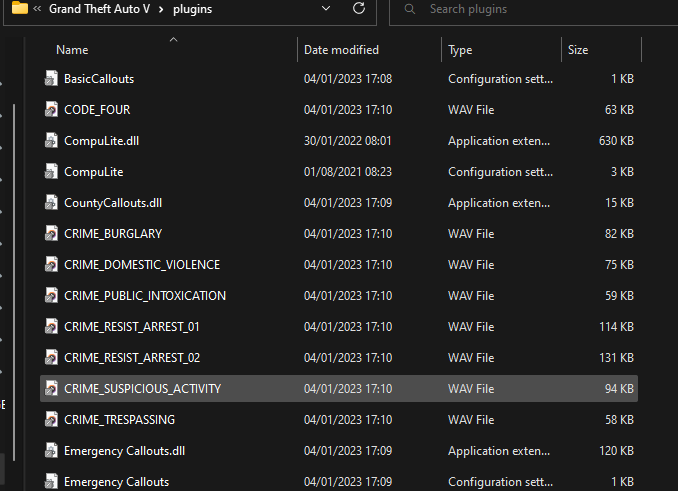Image resolution: width=678 pixels, height=491 pixels.
Task: Select the CRIME_TRESPASSING WAV file icon
Action: coord(52,420)
